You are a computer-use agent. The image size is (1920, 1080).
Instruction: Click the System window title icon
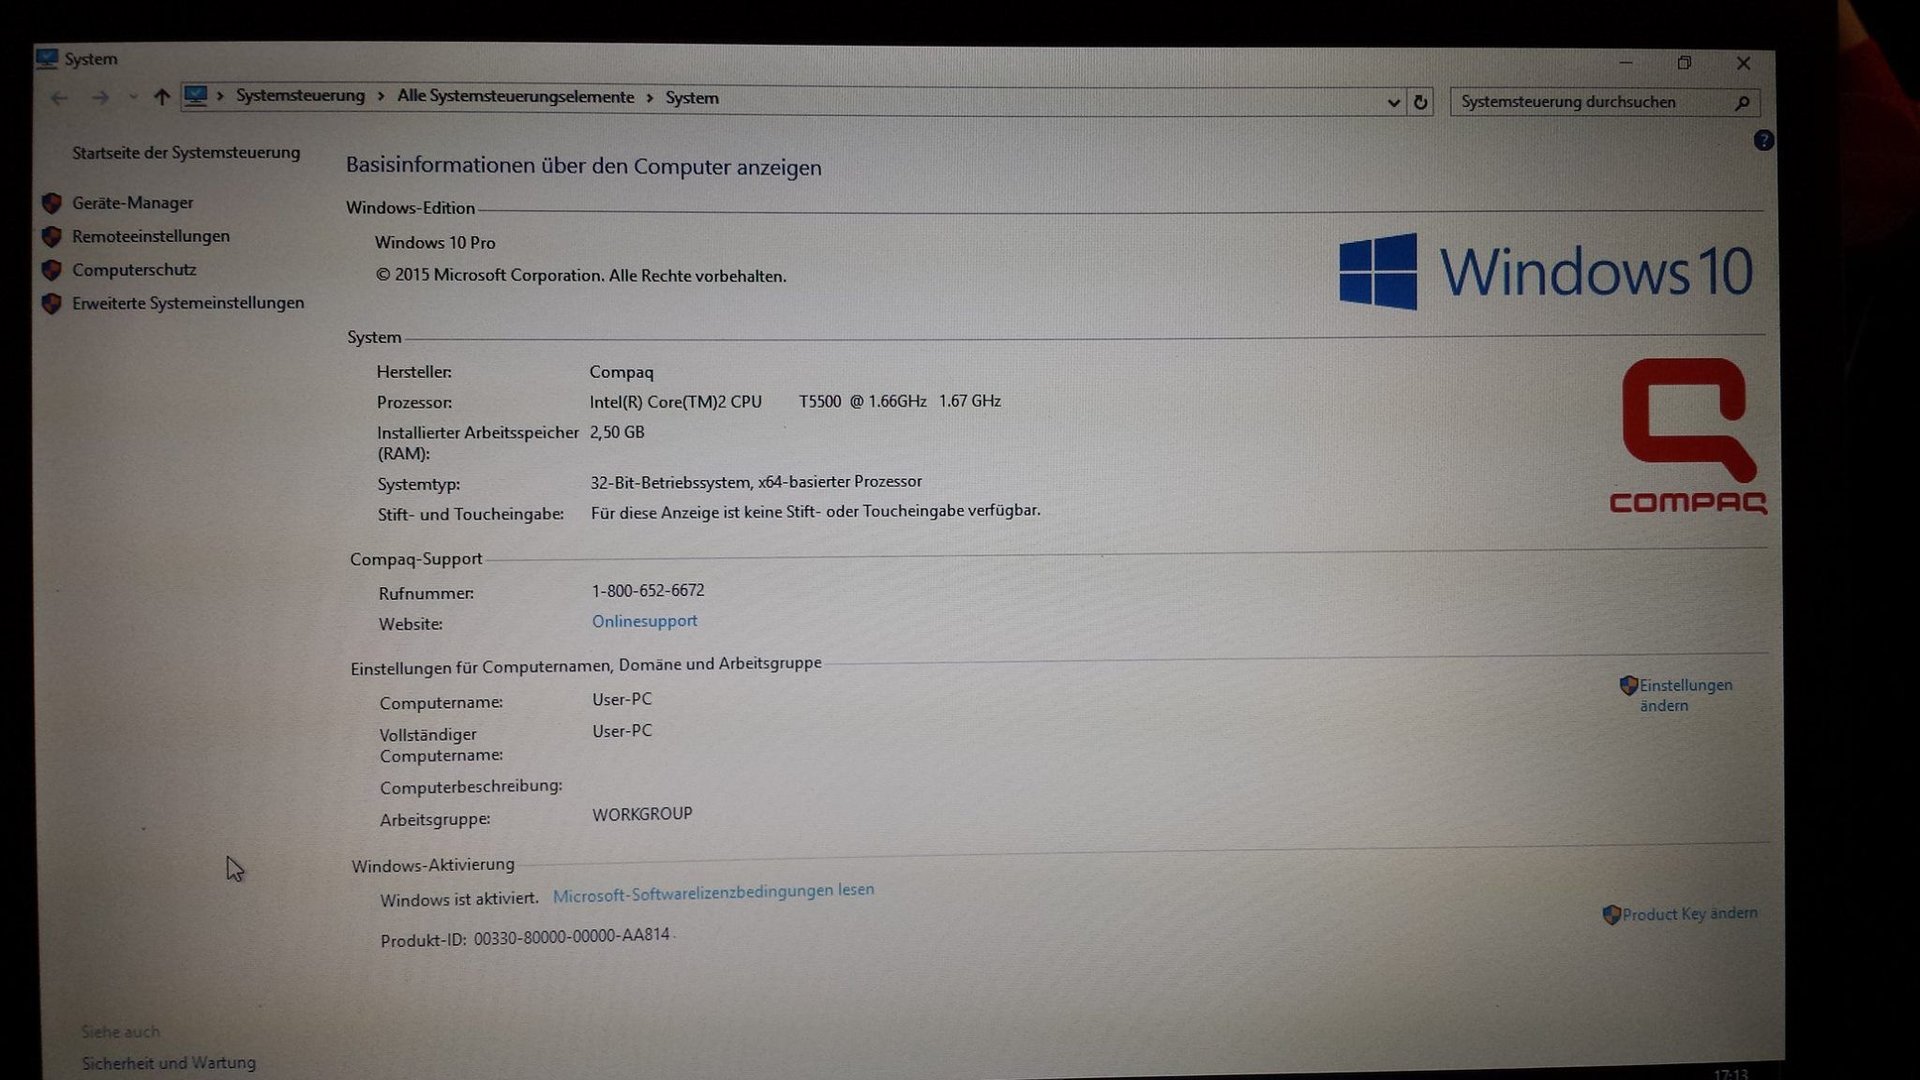pyautogui.click(x=47, y=58)
